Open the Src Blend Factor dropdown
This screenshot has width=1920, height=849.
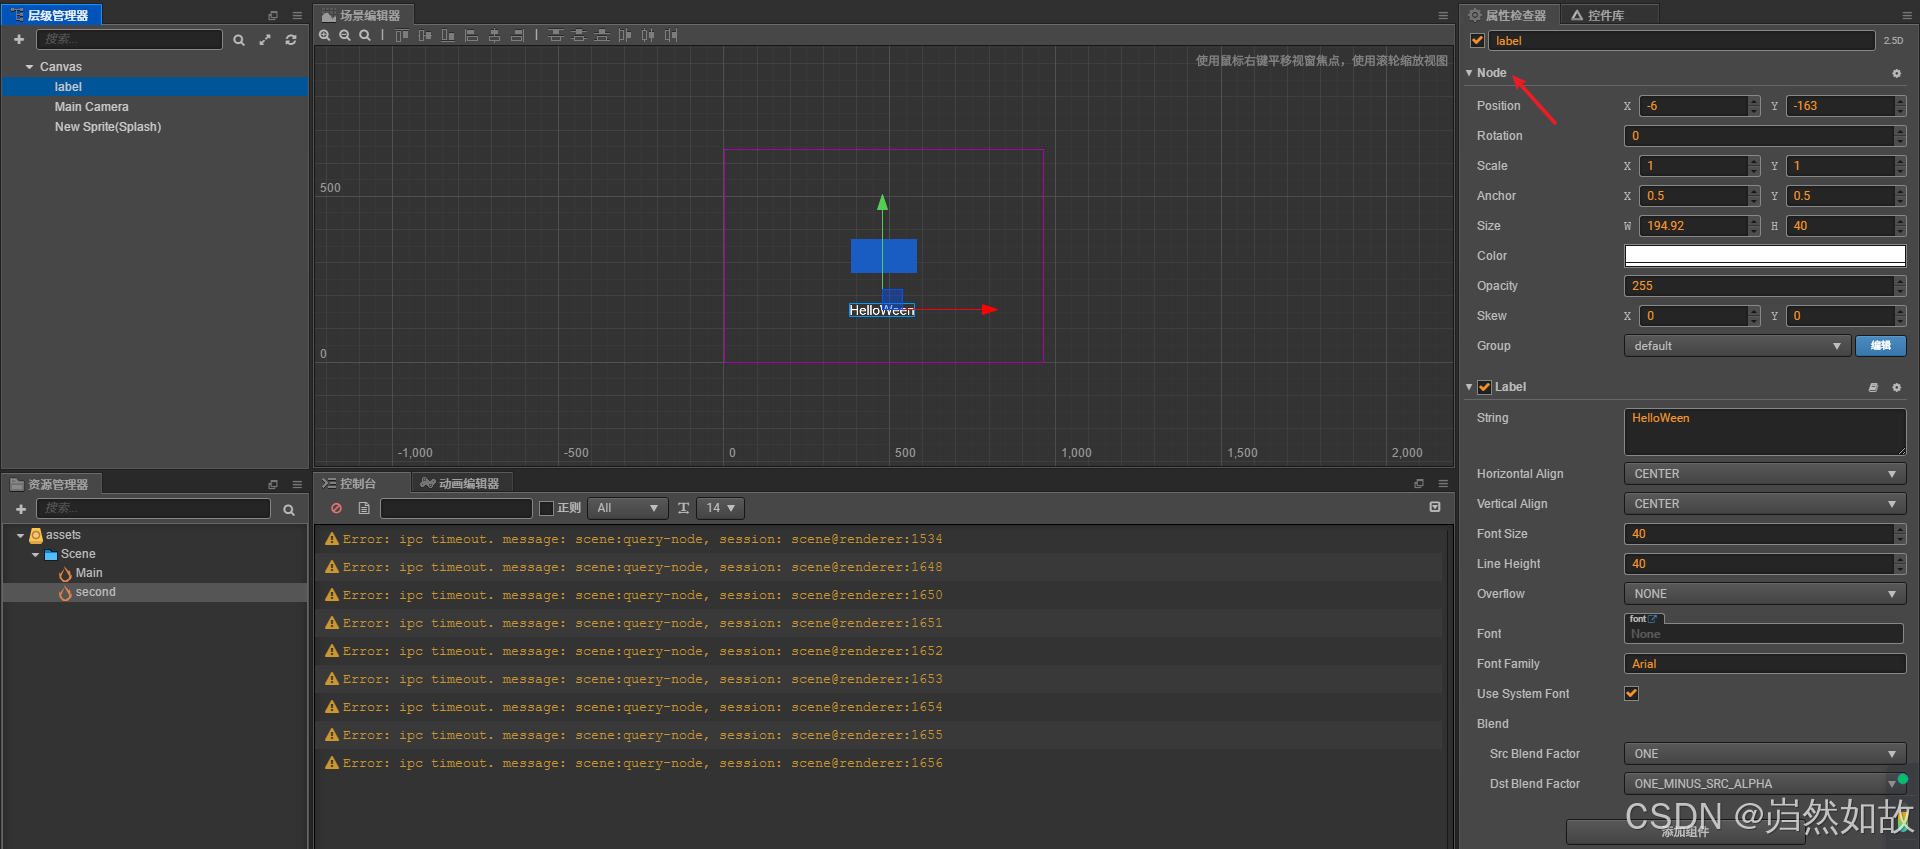click(1765, 754)
